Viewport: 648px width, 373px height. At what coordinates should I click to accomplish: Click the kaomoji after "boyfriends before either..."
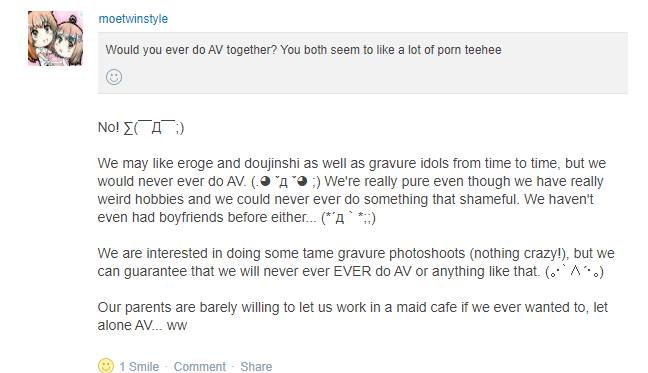tap(348, 218)
